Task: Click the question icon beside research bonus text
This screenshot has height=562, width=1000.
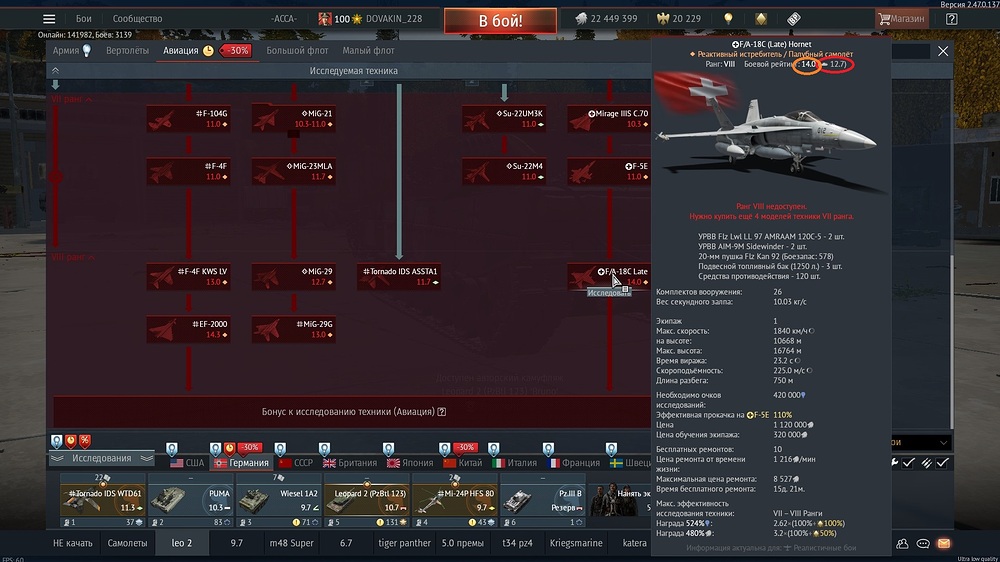Action: click(442, 411)
